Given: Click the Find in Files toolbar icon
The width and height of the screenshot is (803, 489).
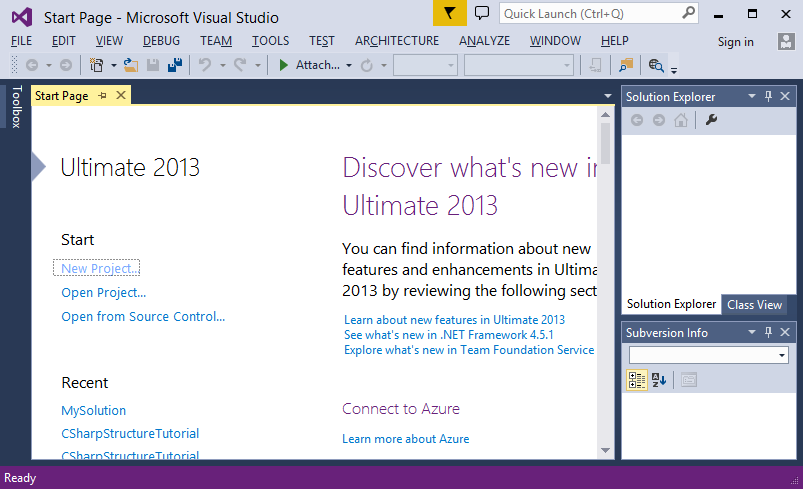Looking at the screenshot, I should pyautogui.click(x=626, y=65).
